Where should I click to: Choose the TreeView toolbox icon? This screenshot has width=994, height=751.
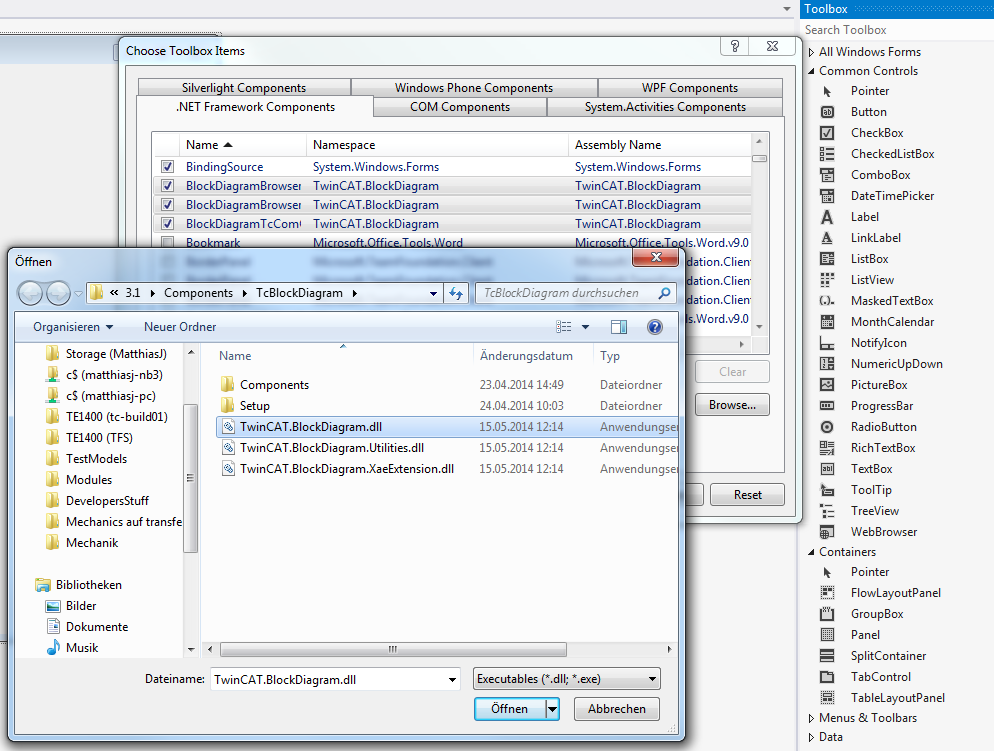(x=827, y=511)
